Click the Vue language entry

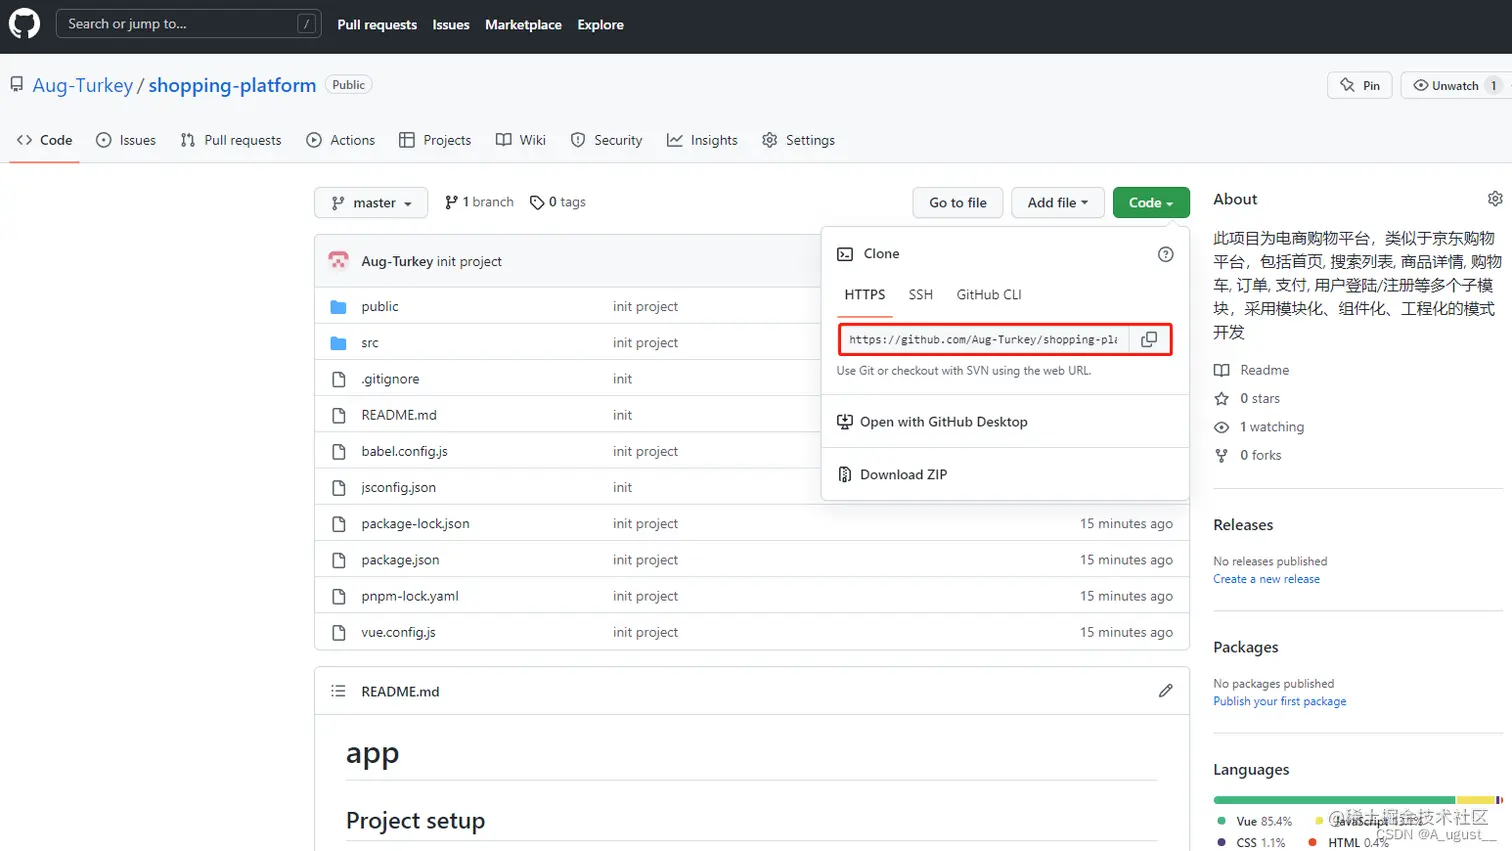pyautogui.click(x=1254, y=821)
